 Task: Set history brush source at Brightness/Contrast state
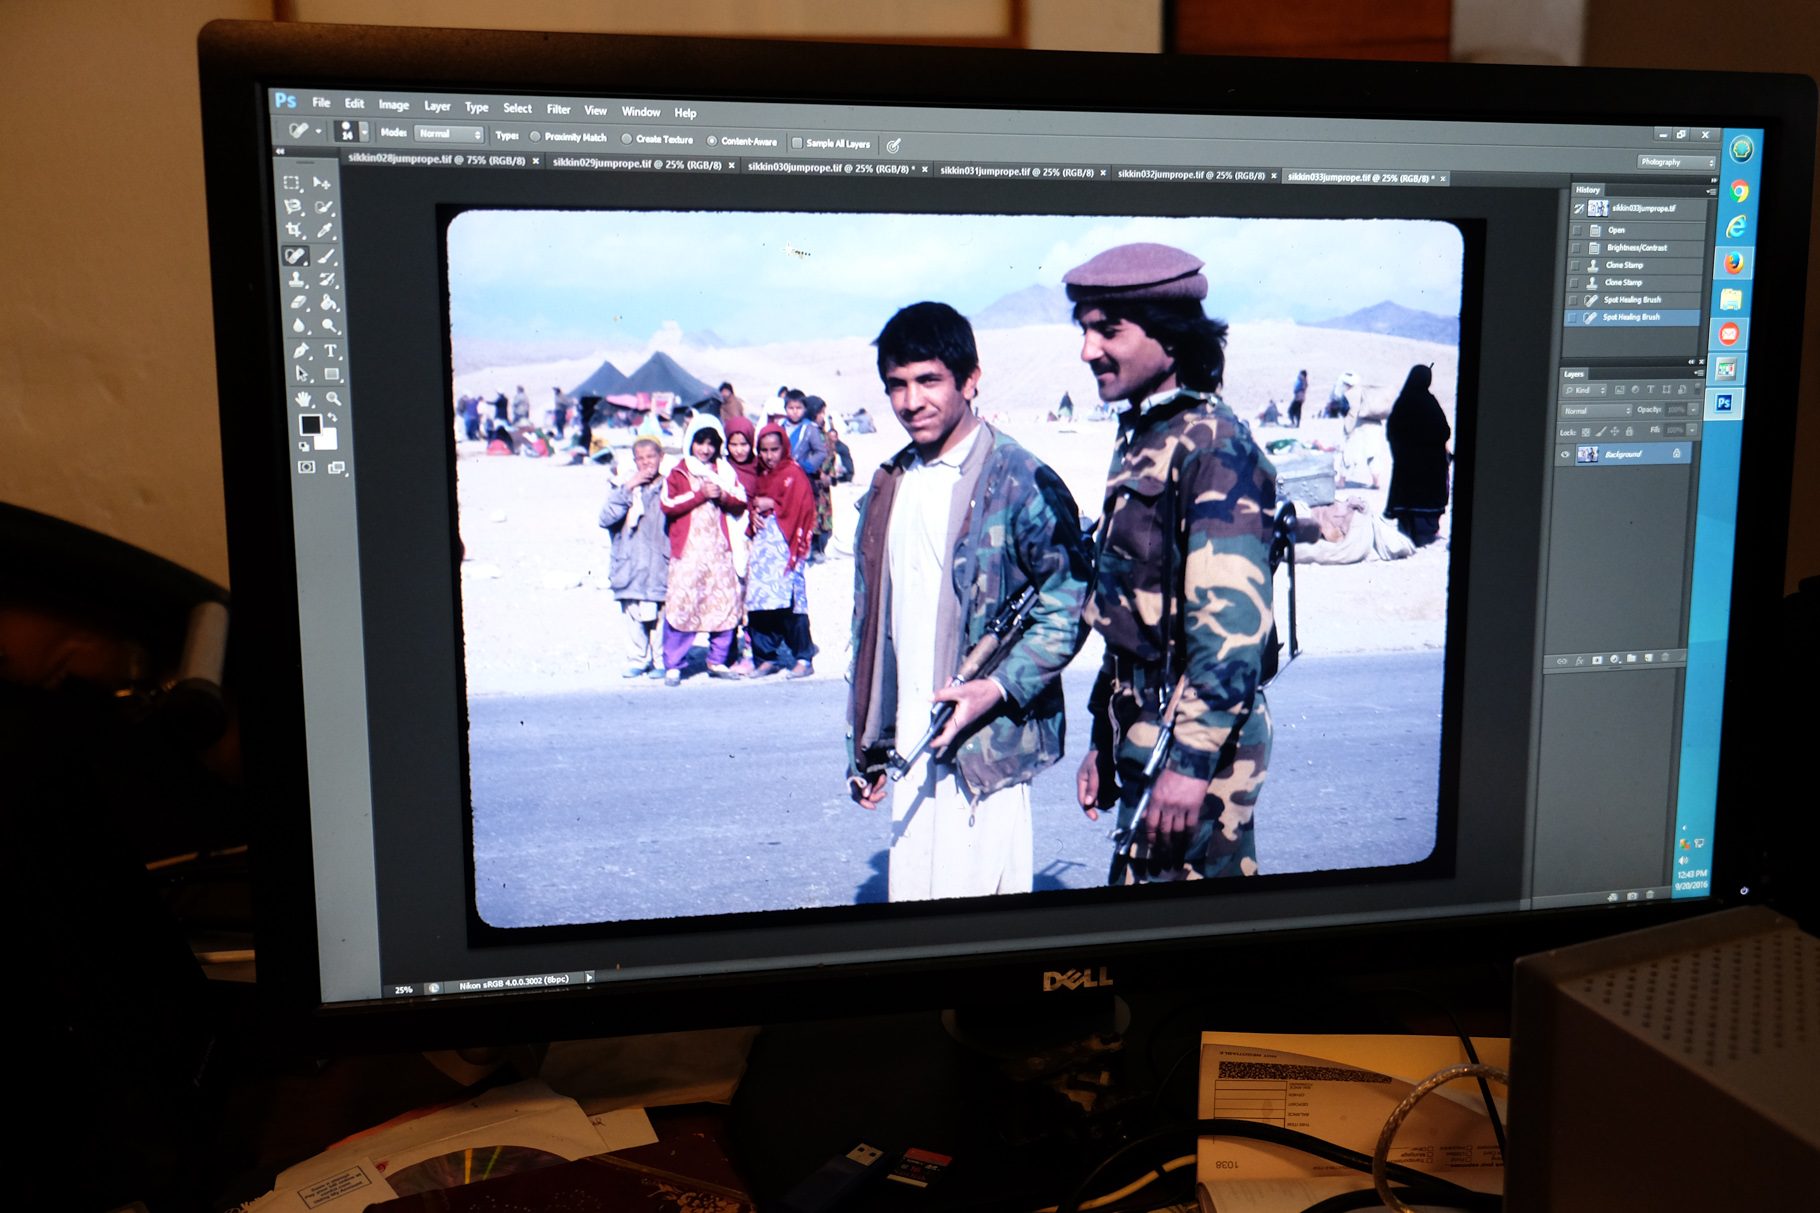pos(1576,248)
